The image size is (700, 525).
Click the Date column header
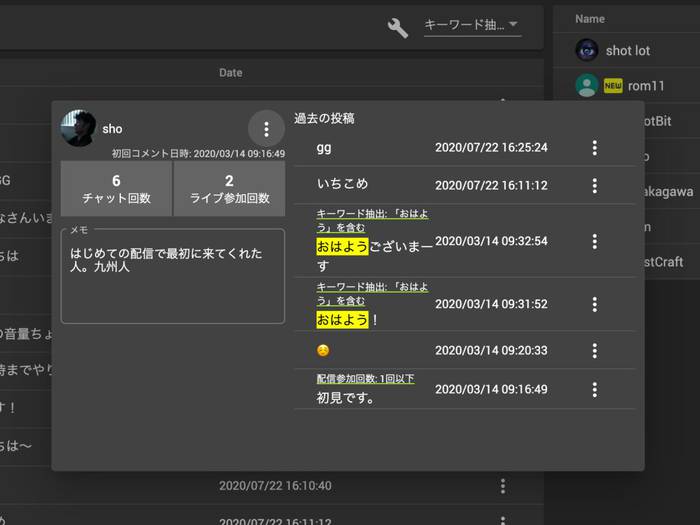coord(230,73)
